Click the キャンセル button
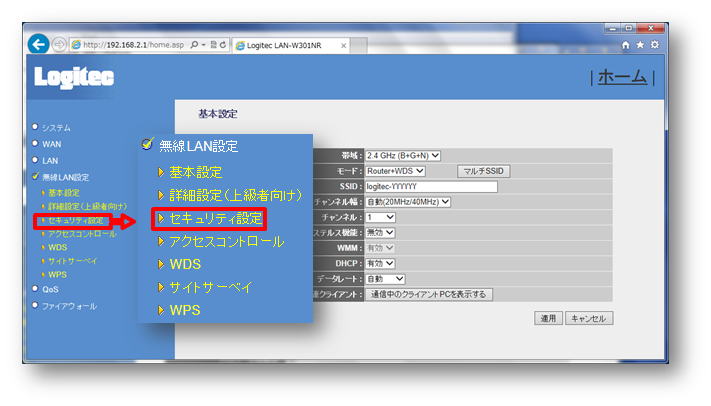 589,318
